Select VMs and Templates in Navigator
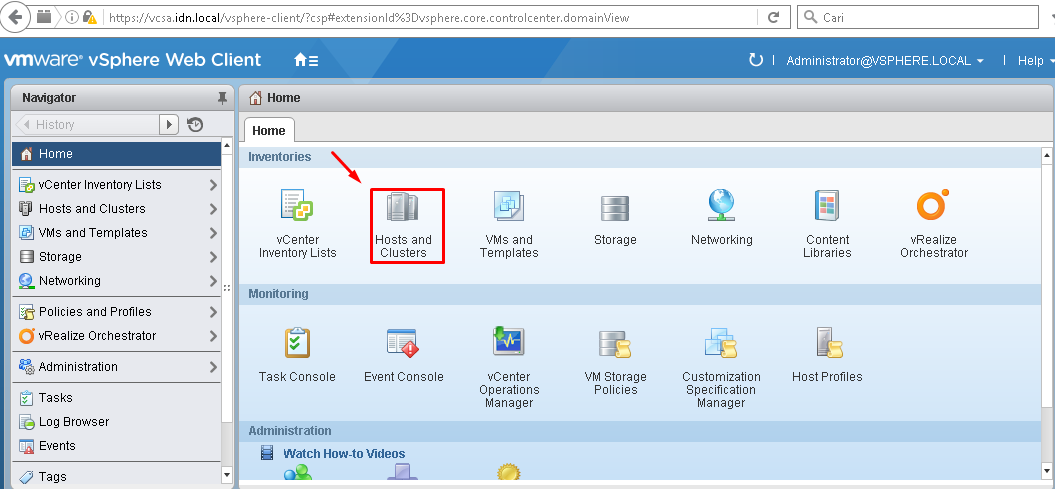This screenshot has height=489, width=1055. [x=116, y=233]
